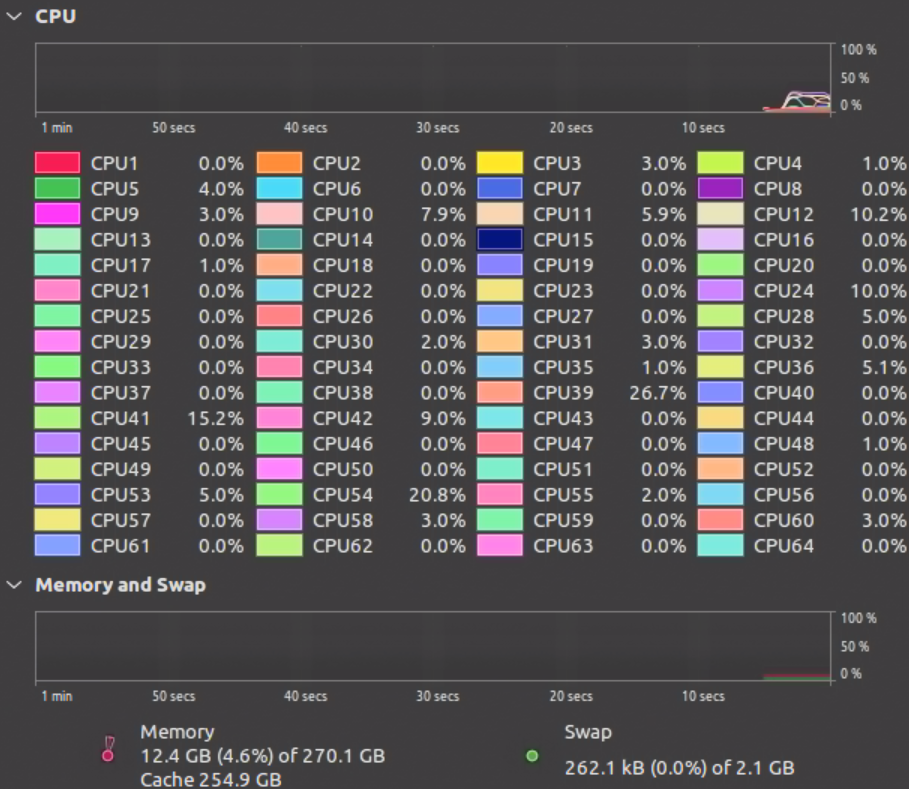Open the CPU57 yellow color swatch

coord(57,520)
